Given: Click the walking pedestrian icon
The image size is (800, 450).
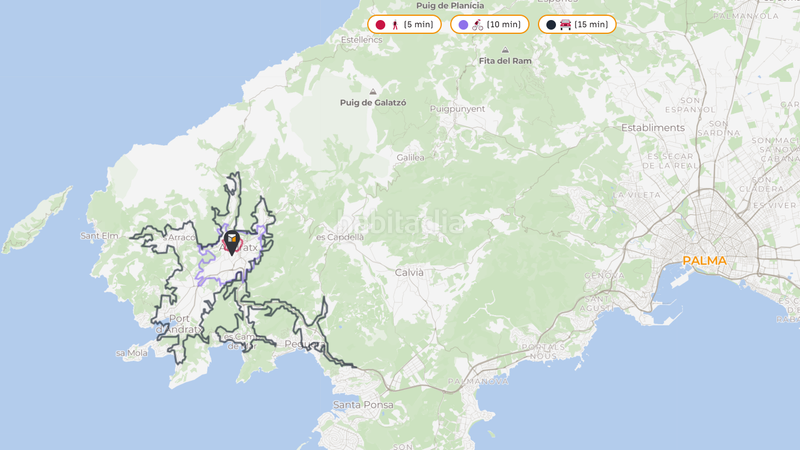Looking at the screenshot, I should click(394, 24).
